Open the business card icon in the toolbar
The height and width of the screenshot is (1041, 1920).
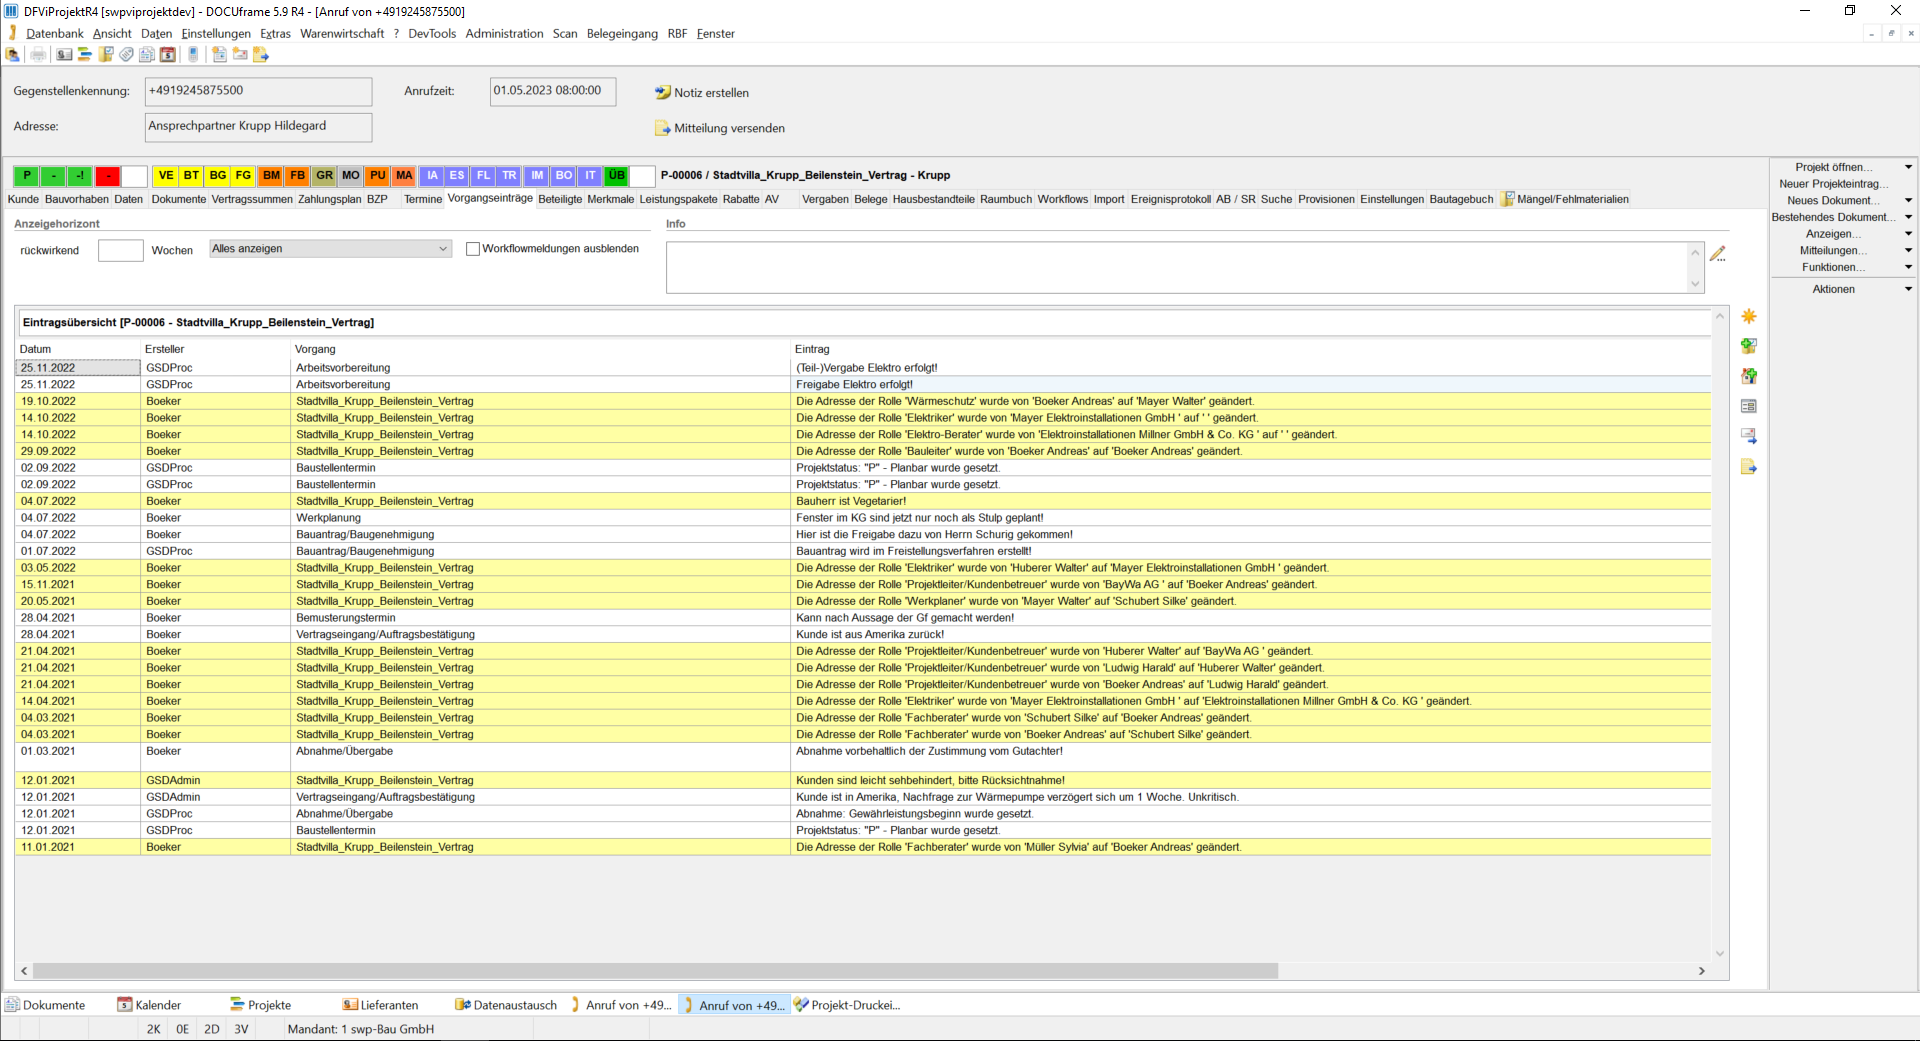click(64, 54)
